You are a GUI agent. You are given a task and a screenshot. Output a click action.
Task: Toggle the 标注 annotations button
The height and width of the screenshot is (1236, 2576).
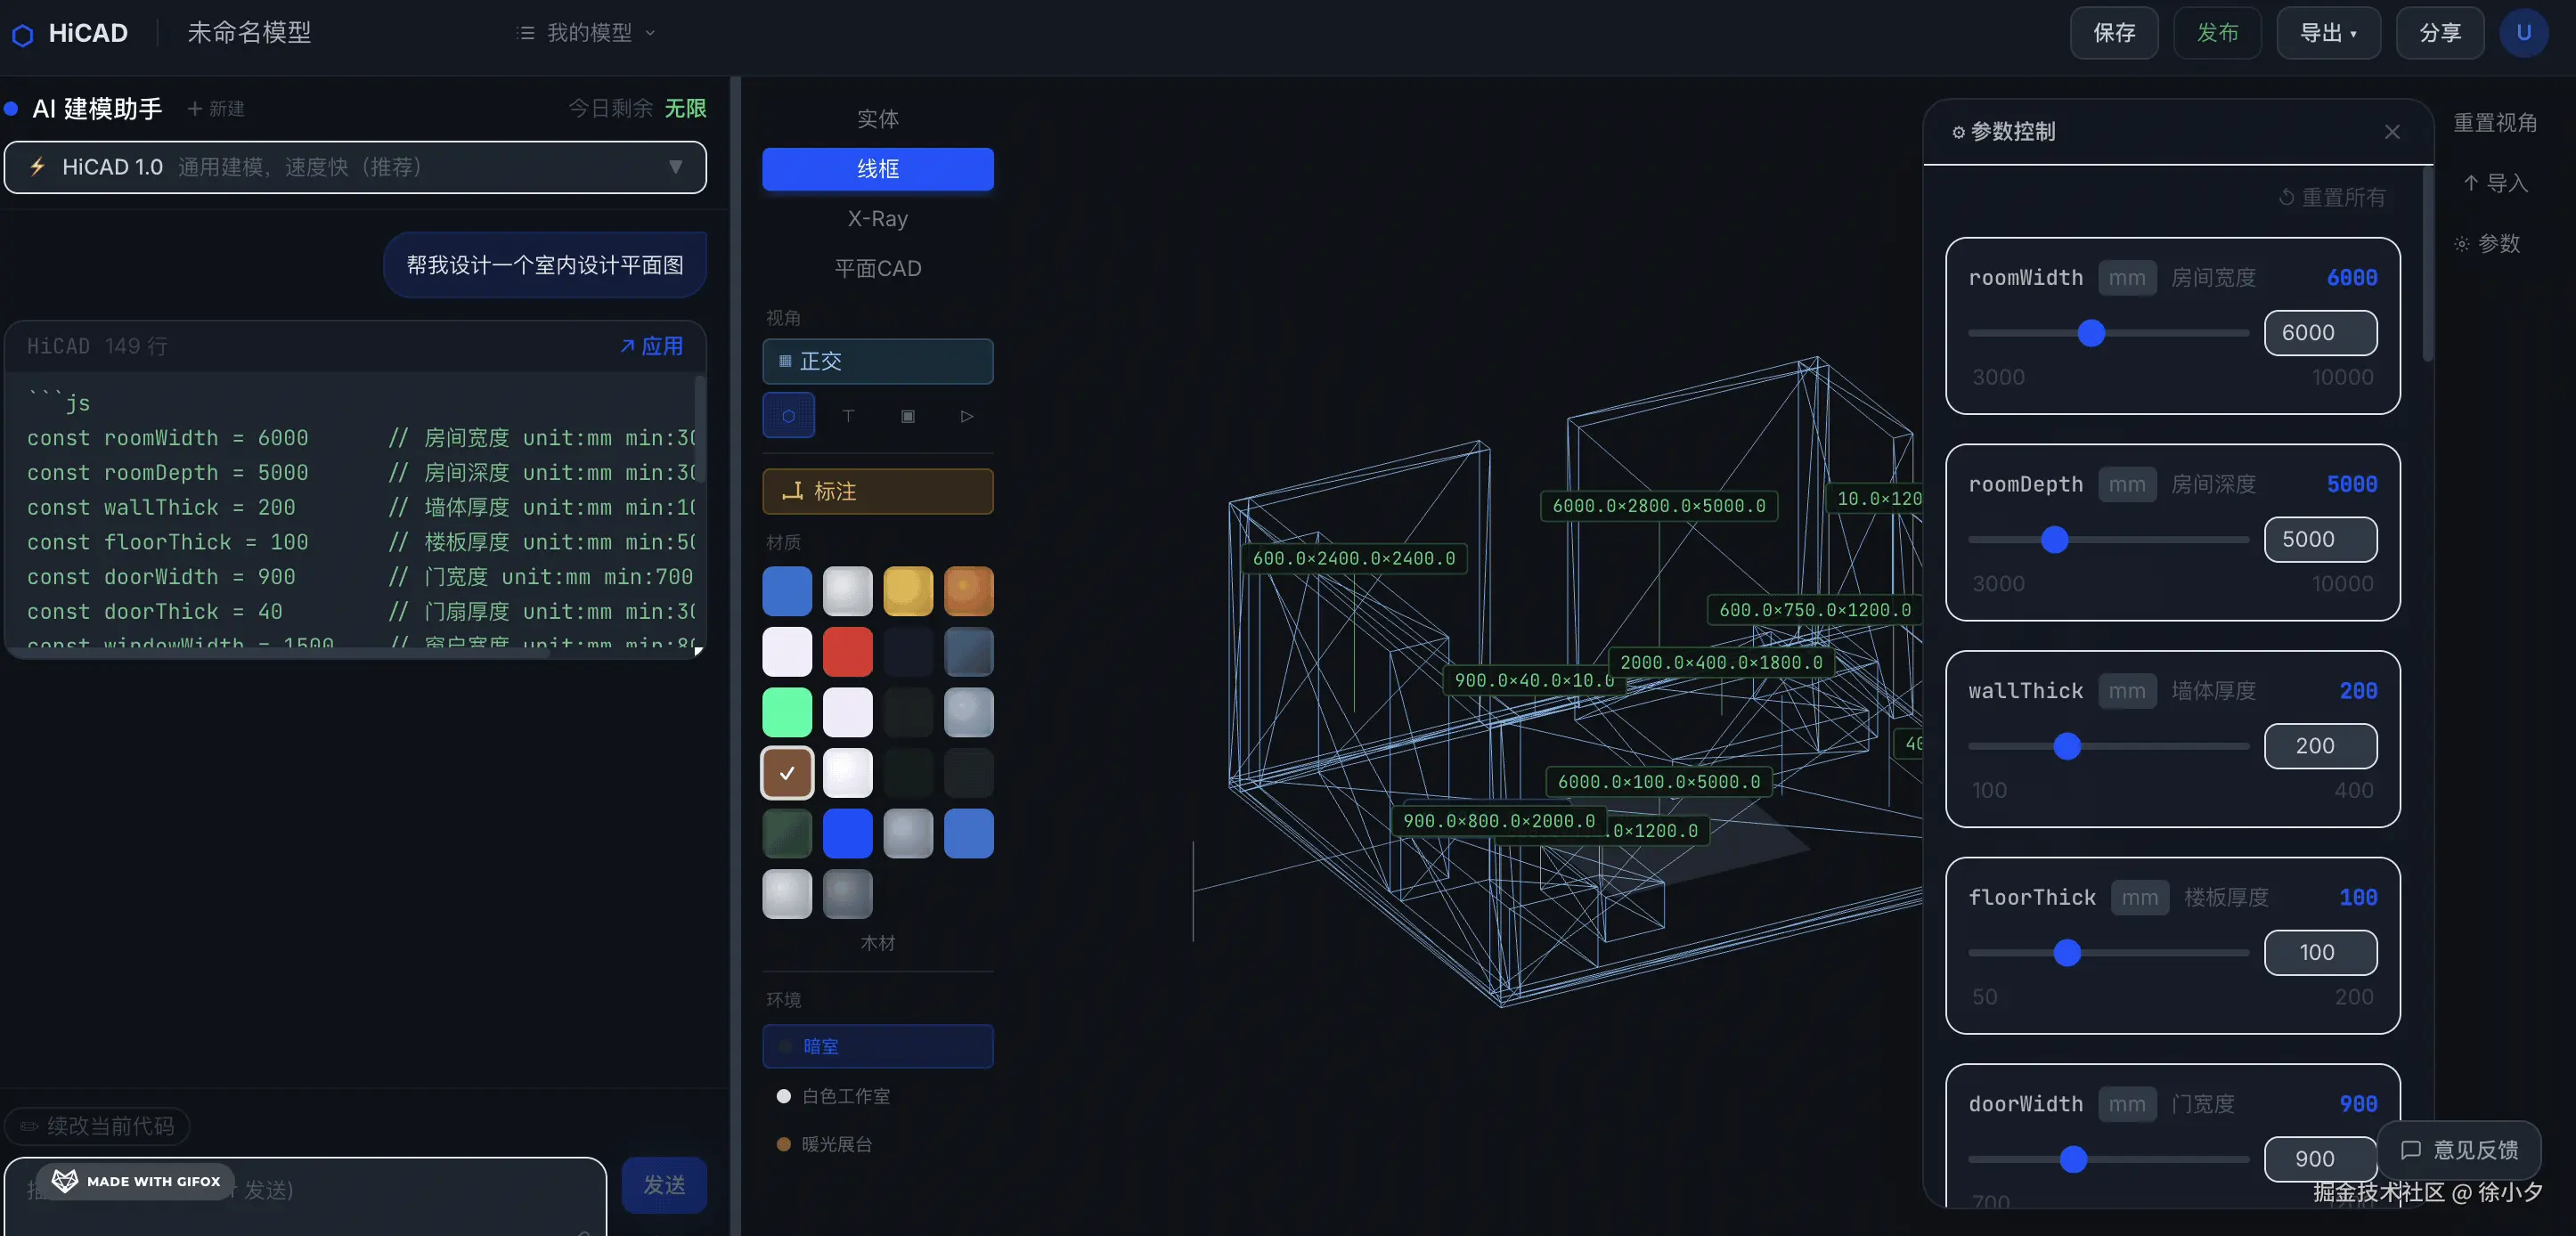[x=878, y=491]
